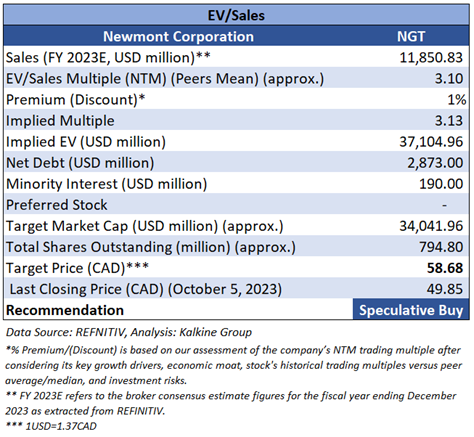Select the Implied EV (USD million) label
Viewport: 474px width, 437px height.
86,142
